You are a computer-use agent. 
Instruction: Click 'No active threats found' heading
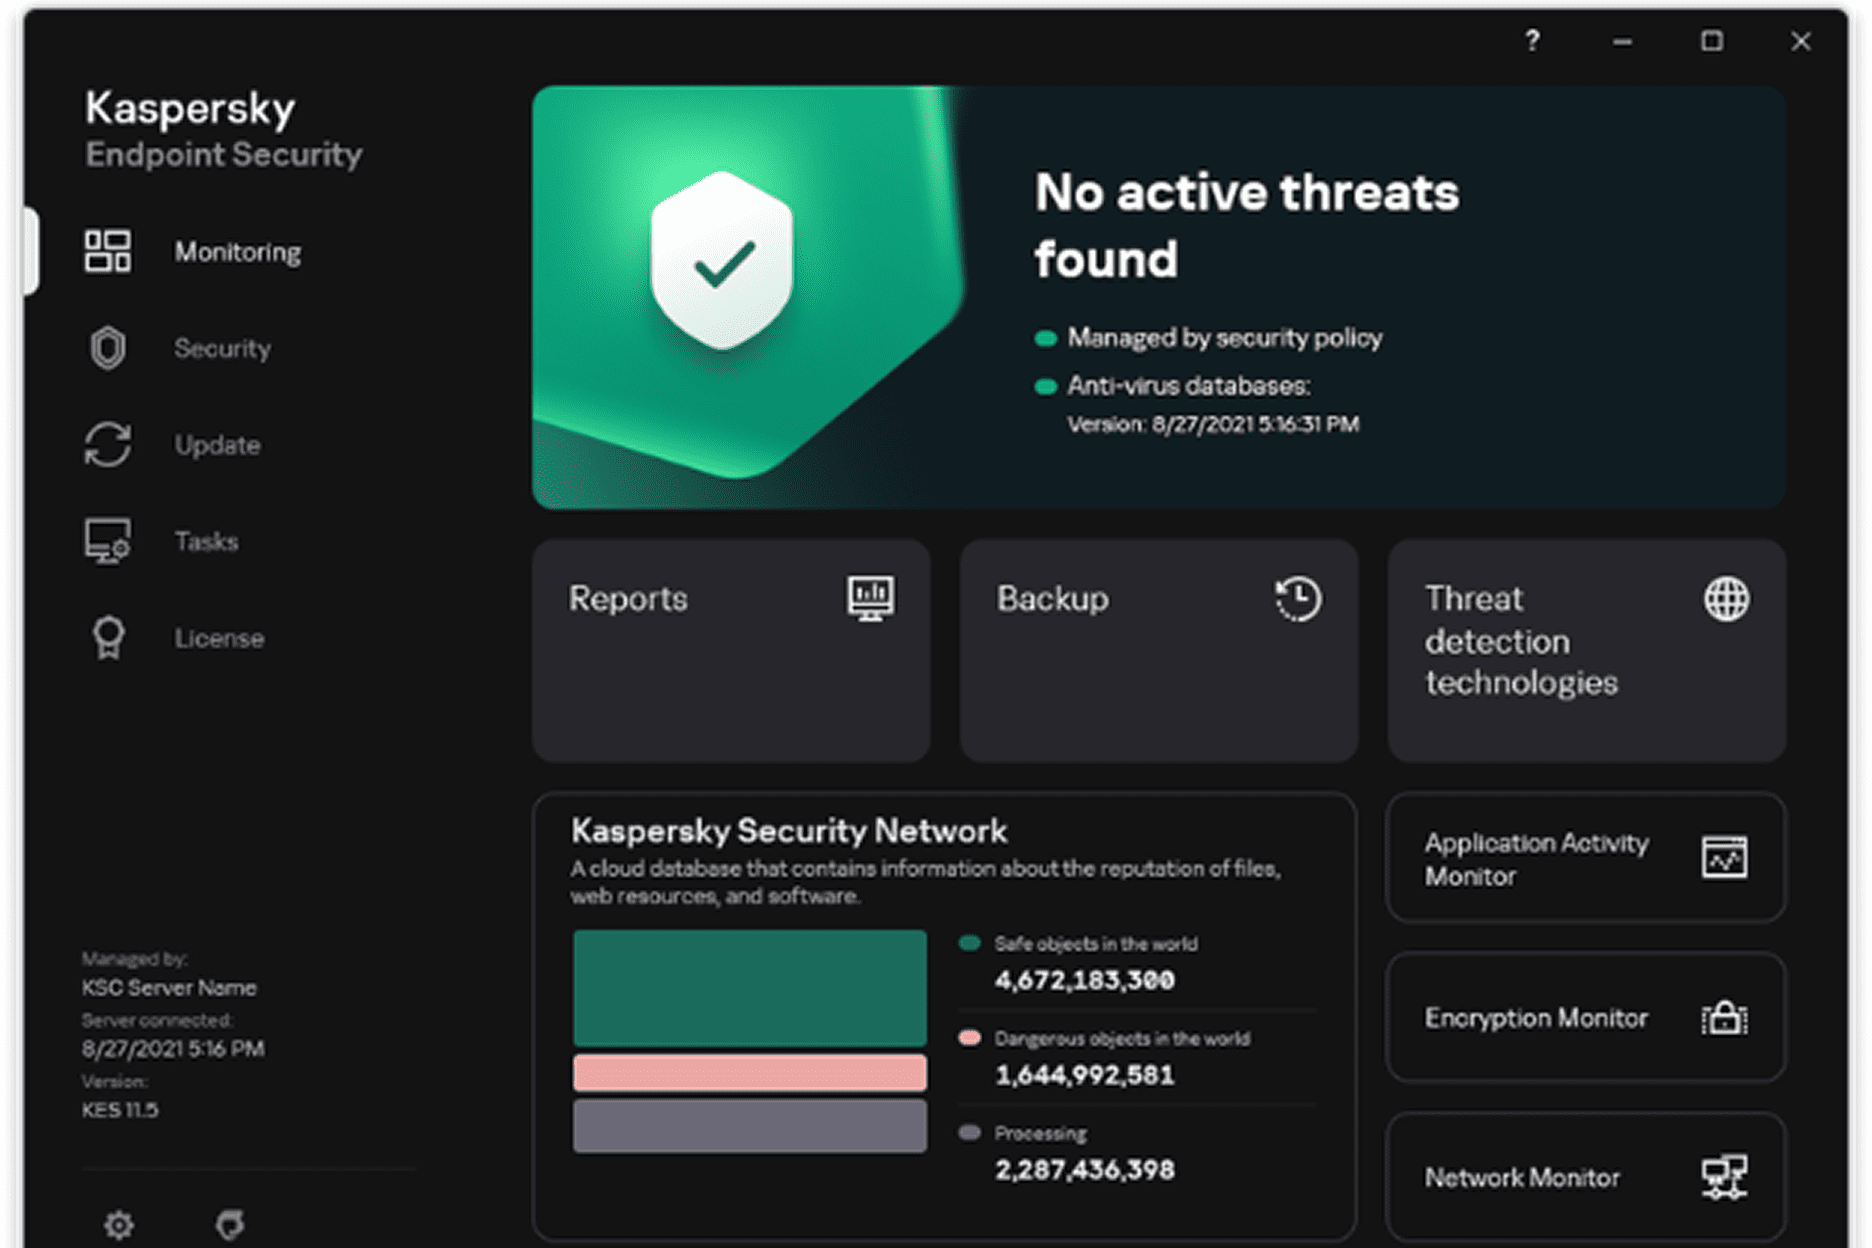coord(1247,225)
